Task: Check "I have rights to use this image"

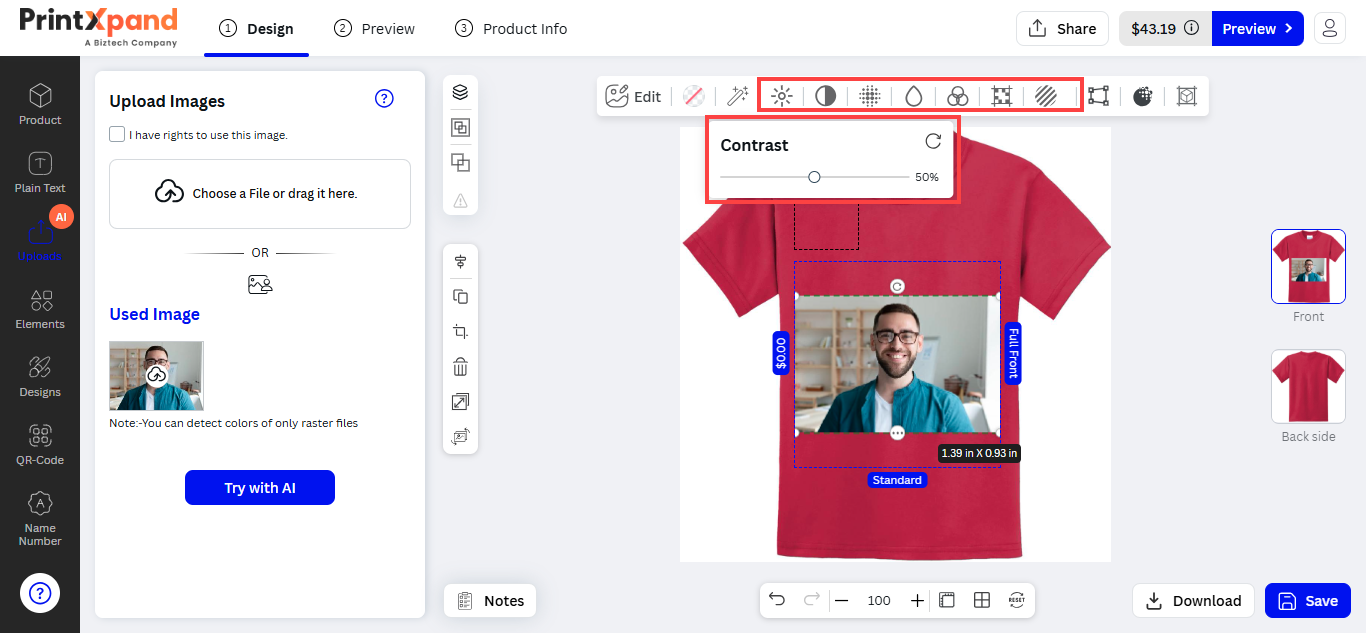Action: (x=117, y=134)
